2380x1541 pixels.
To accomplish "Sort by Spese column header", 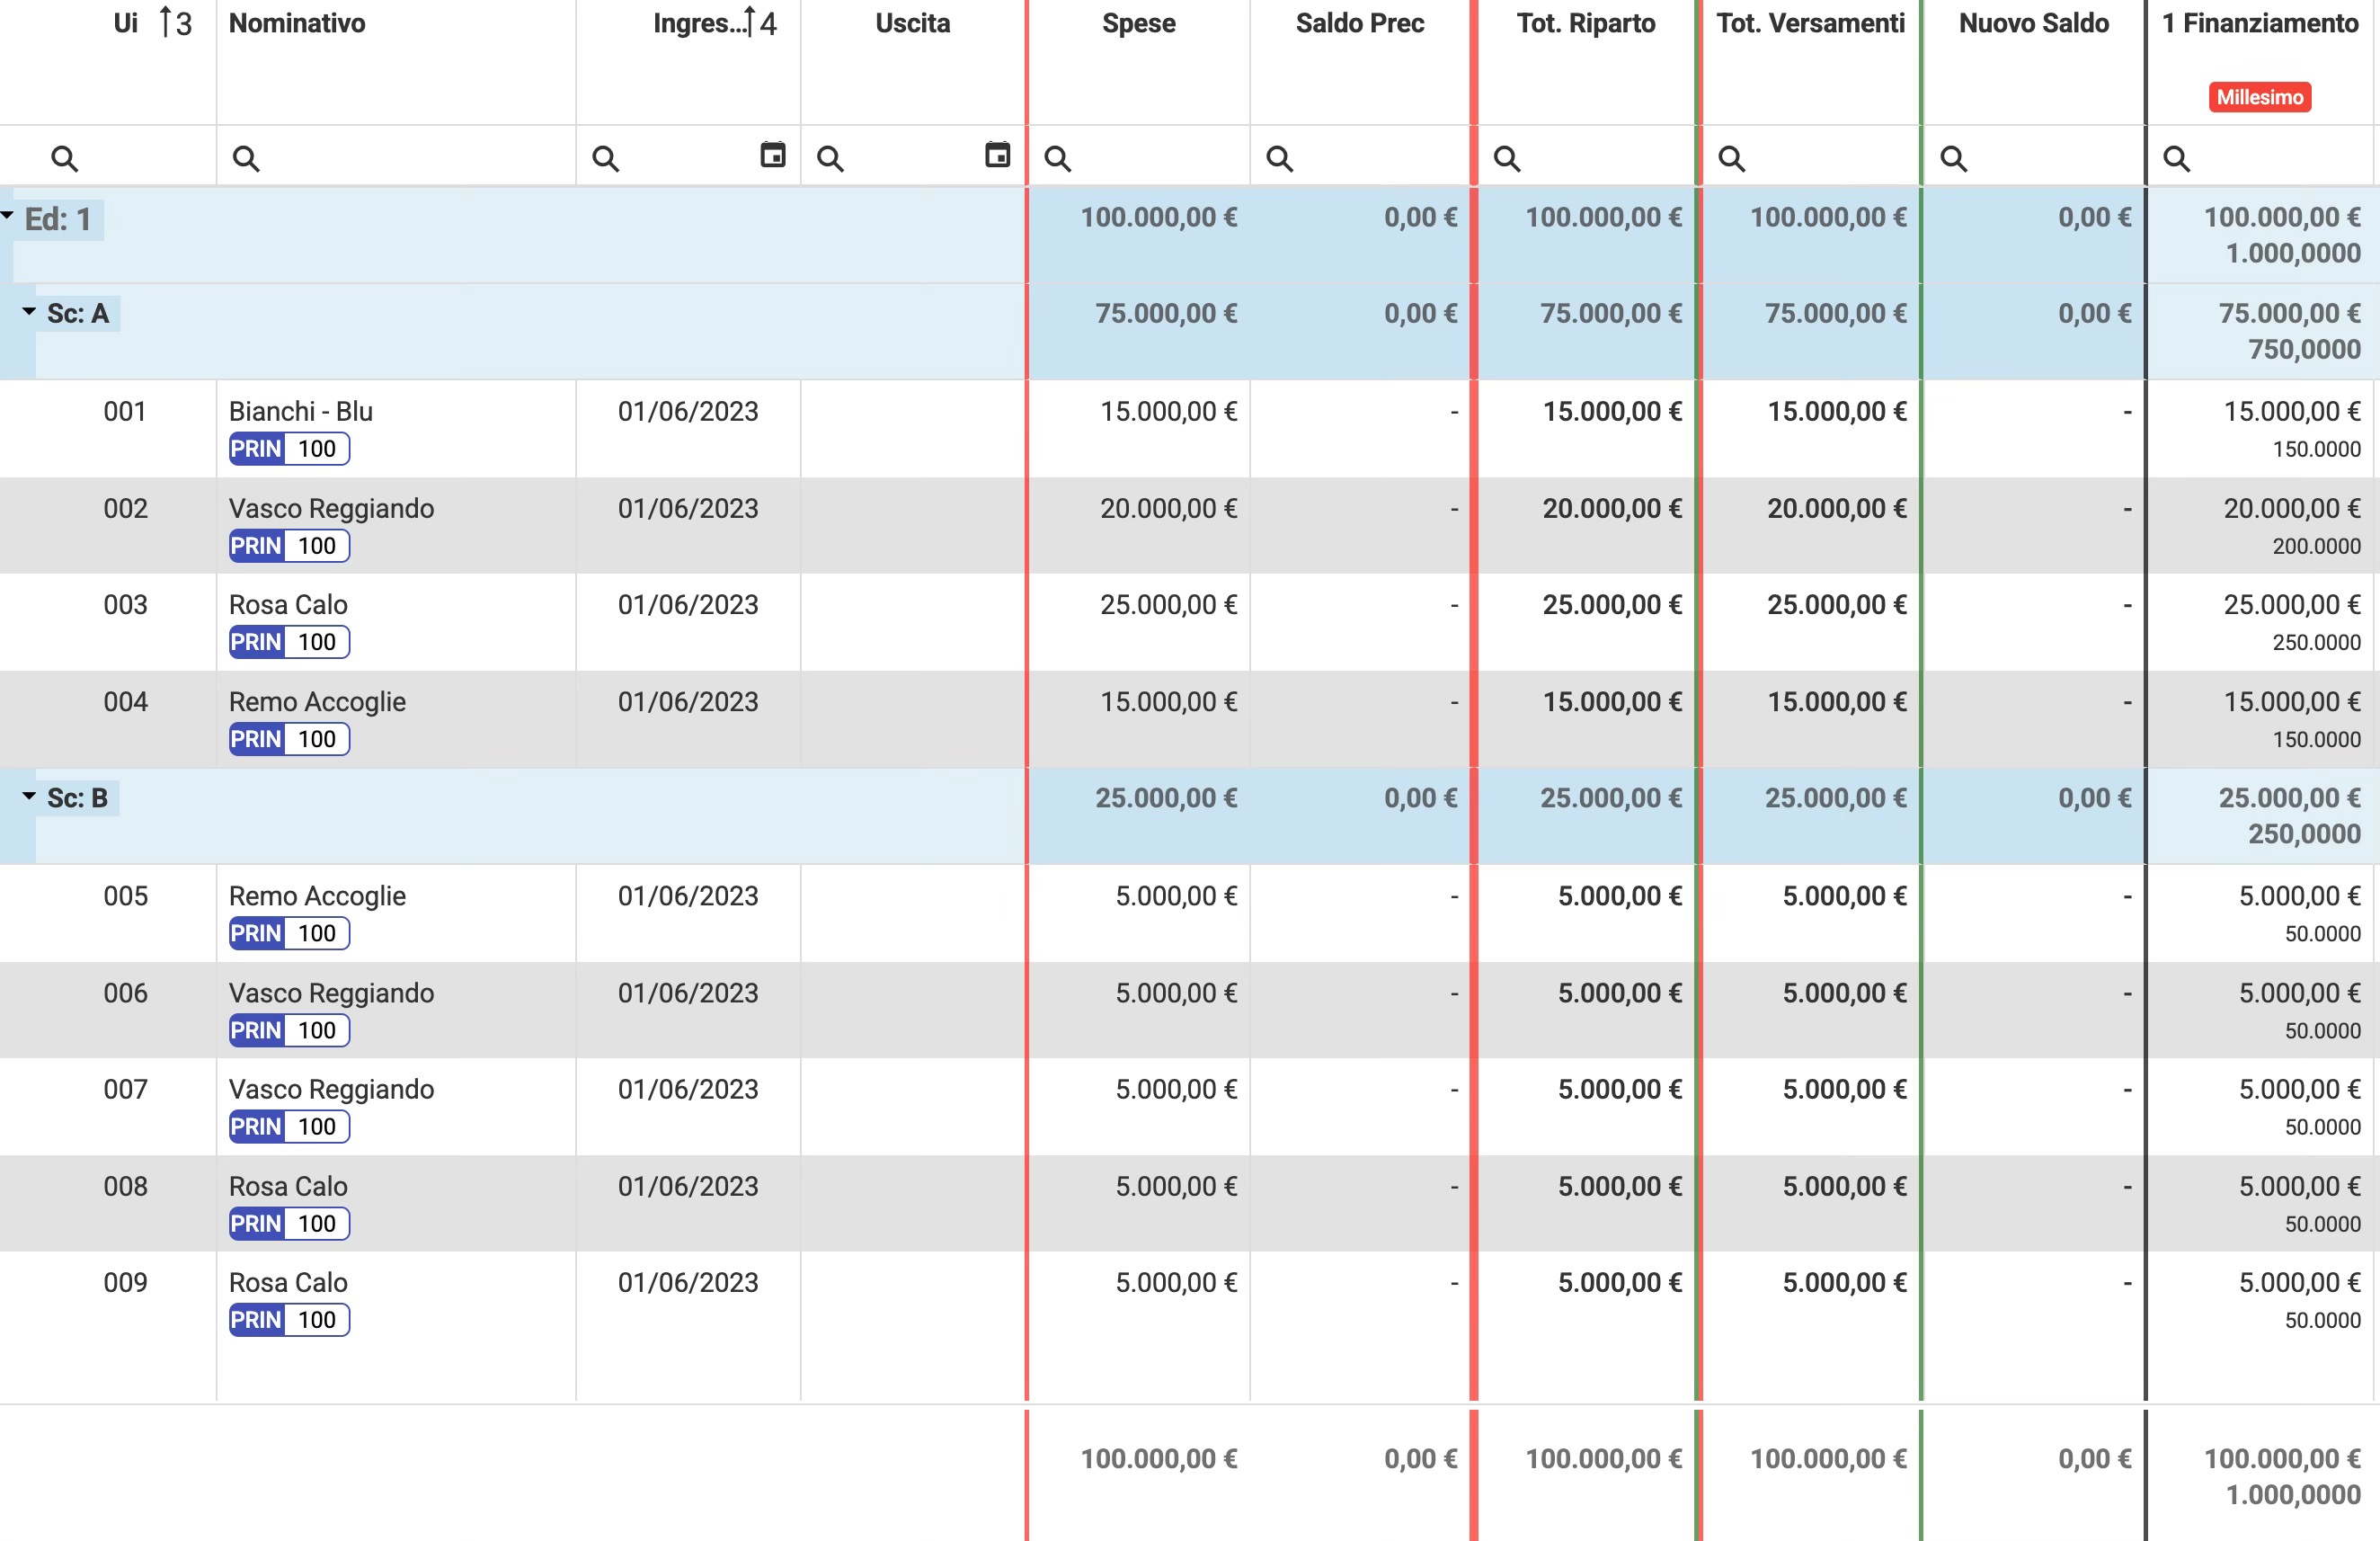I will tap(1138, 23).
